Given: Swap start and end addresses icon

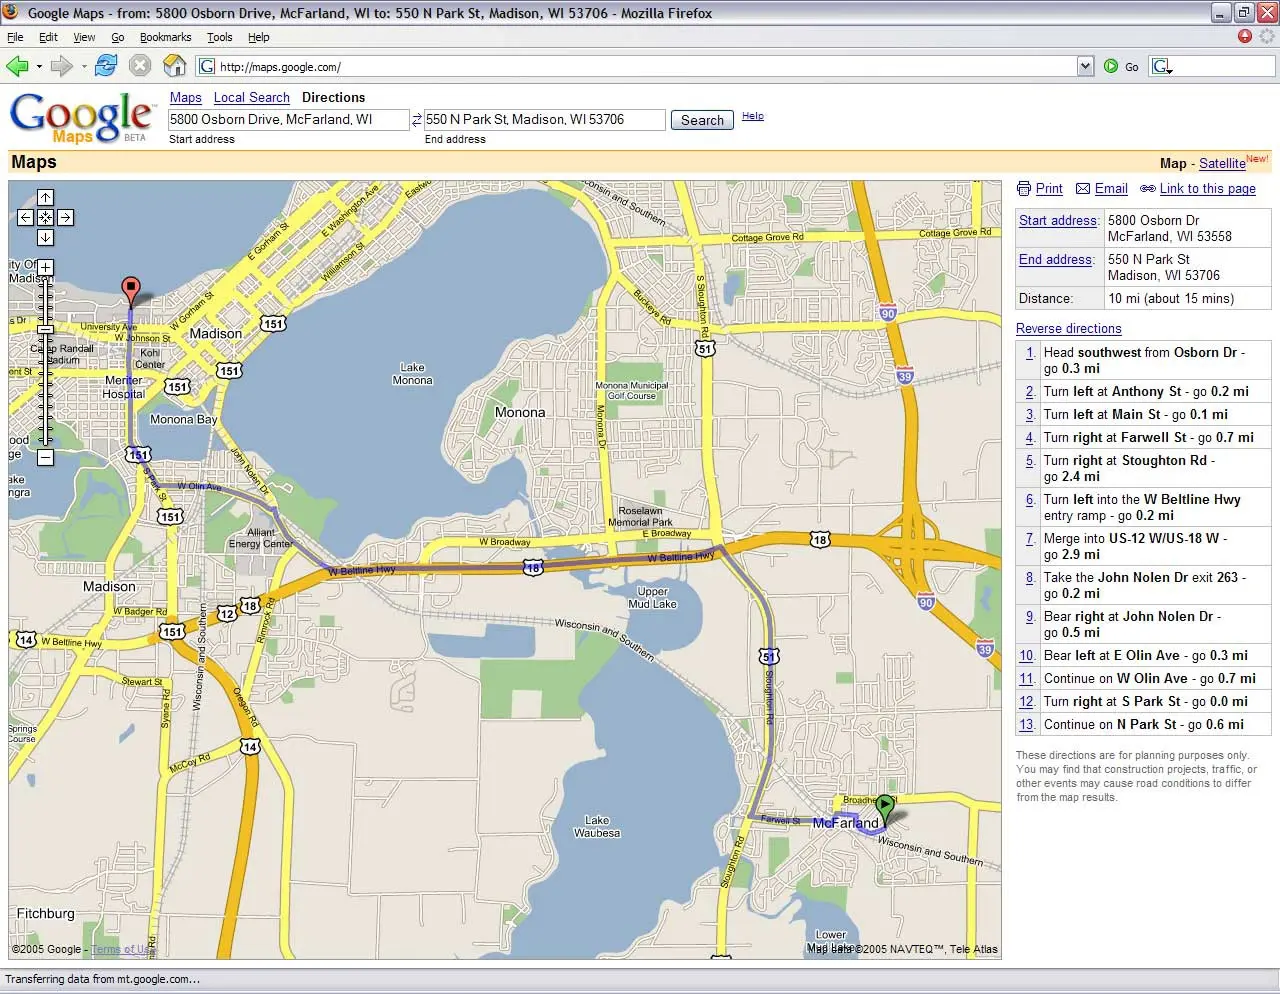Looking at the screenshot, I should click(x=417, y=120).
